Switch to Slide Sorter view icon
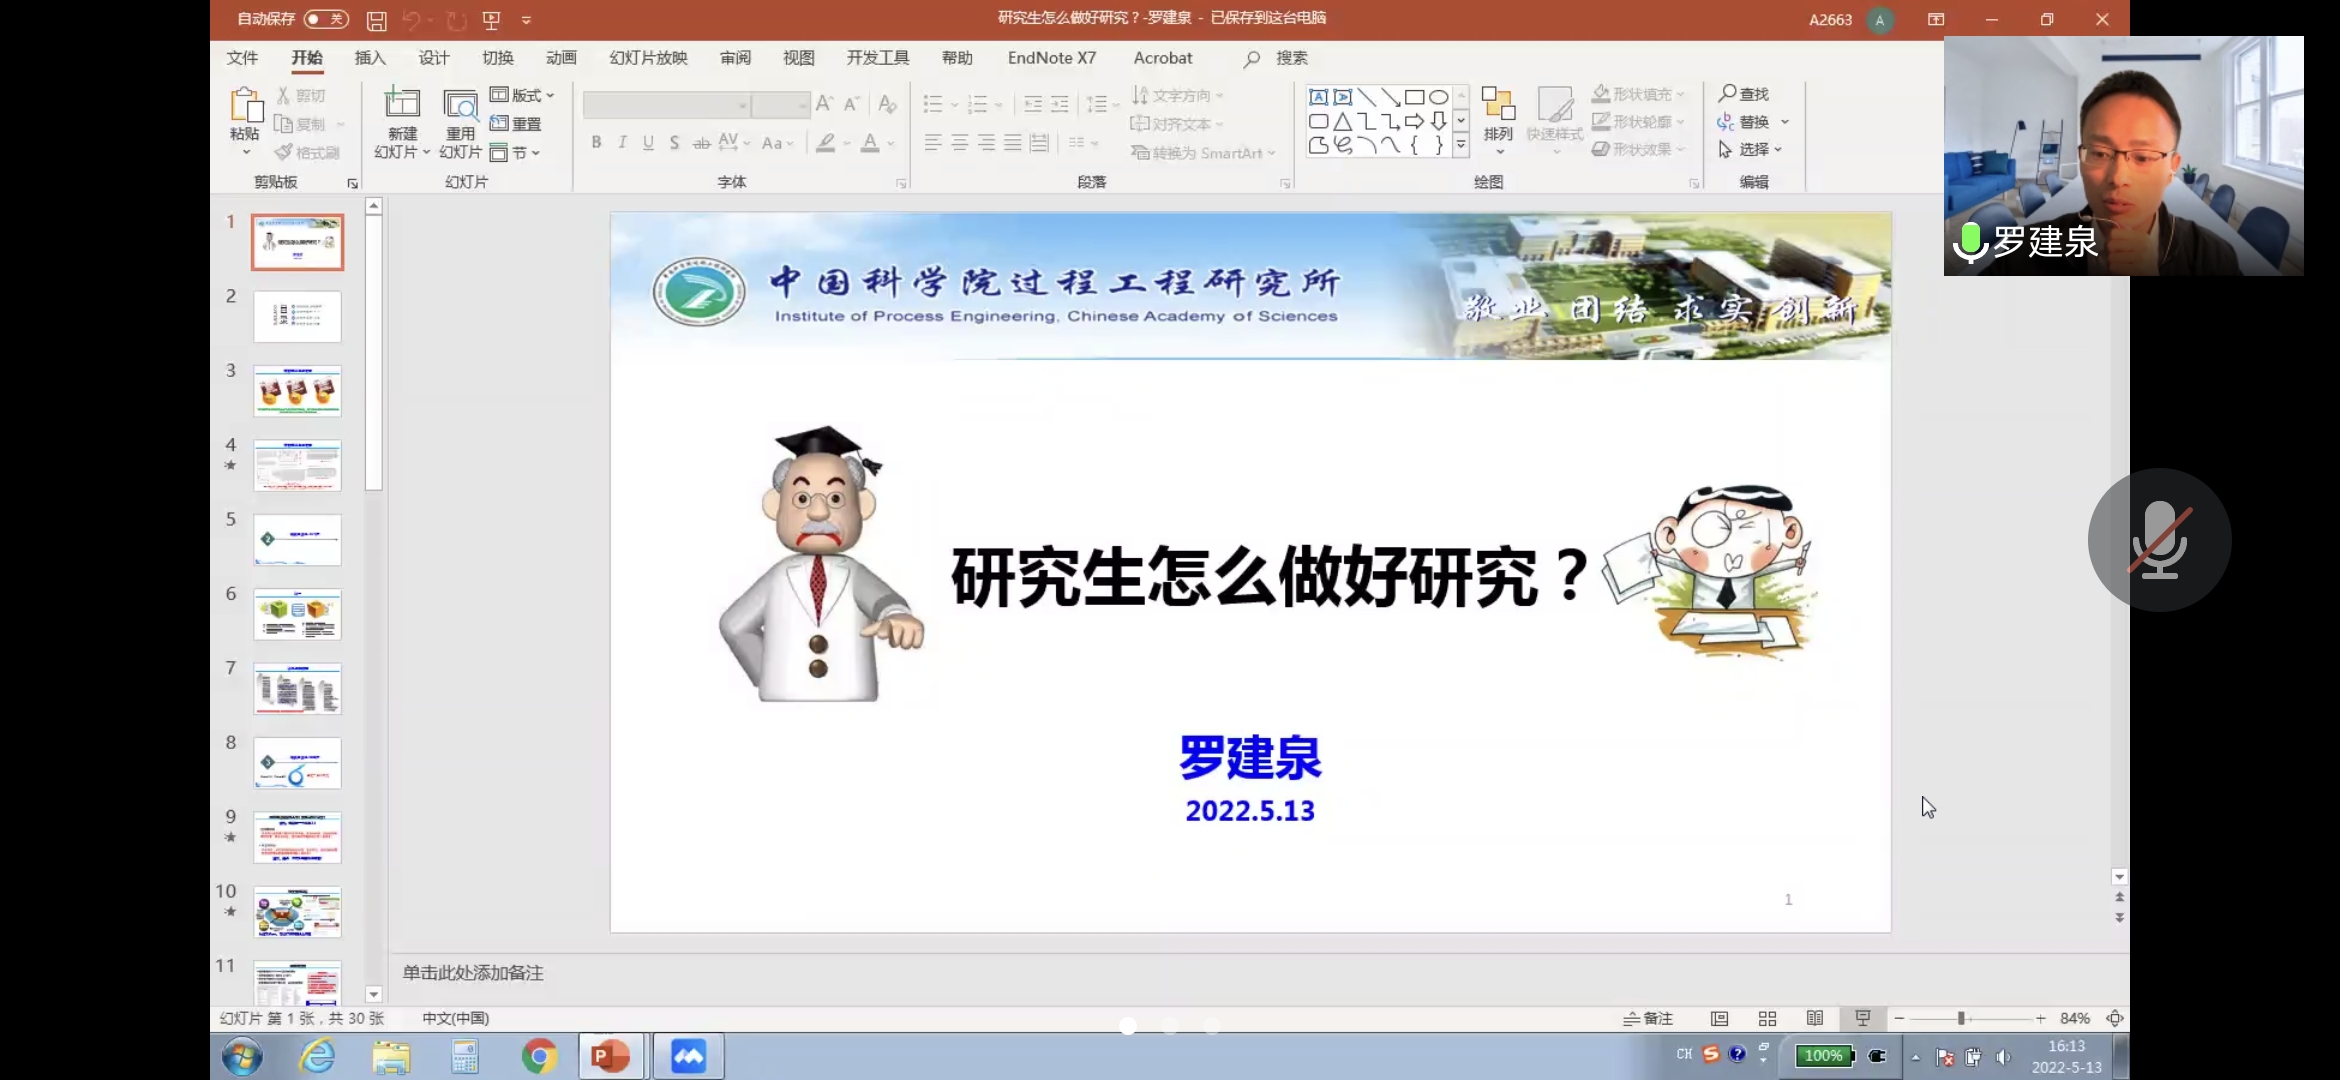 click(x=1767, y=1018)
